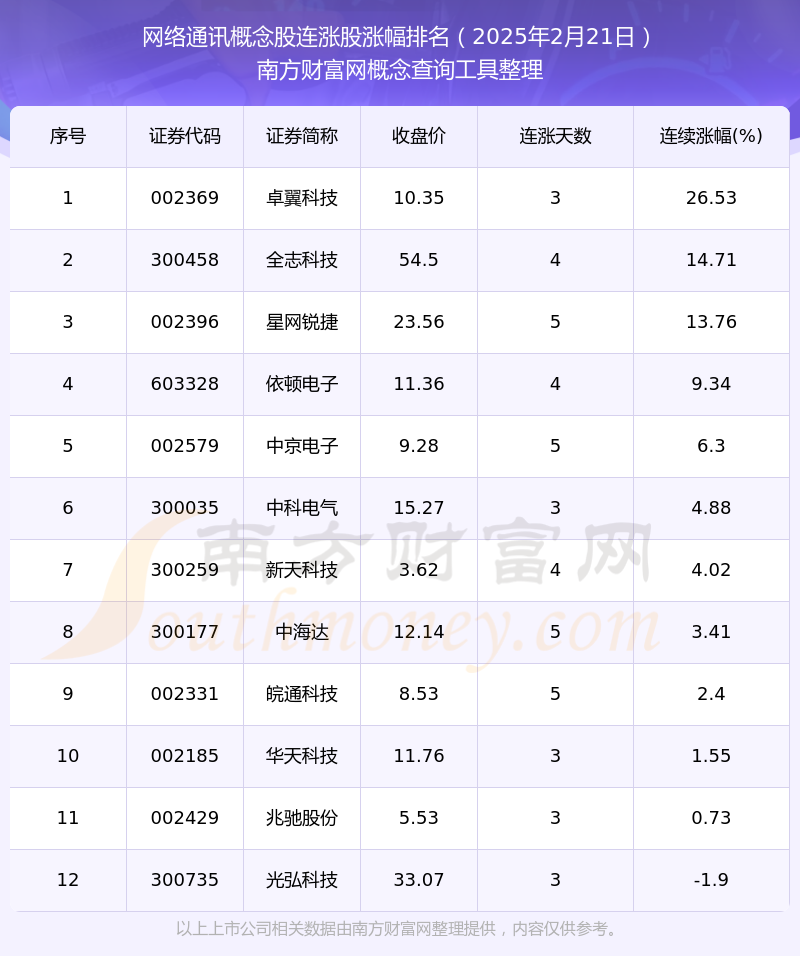The width and height of the screenshot is (800, 956).
Task: Click closing price 8.53
Action: click(419, 694)
